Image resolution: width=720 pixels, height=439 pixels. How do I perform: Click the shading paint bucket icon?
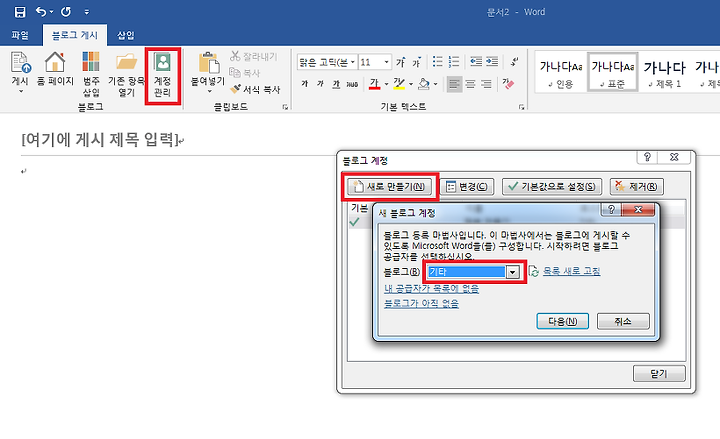point(424,84)
